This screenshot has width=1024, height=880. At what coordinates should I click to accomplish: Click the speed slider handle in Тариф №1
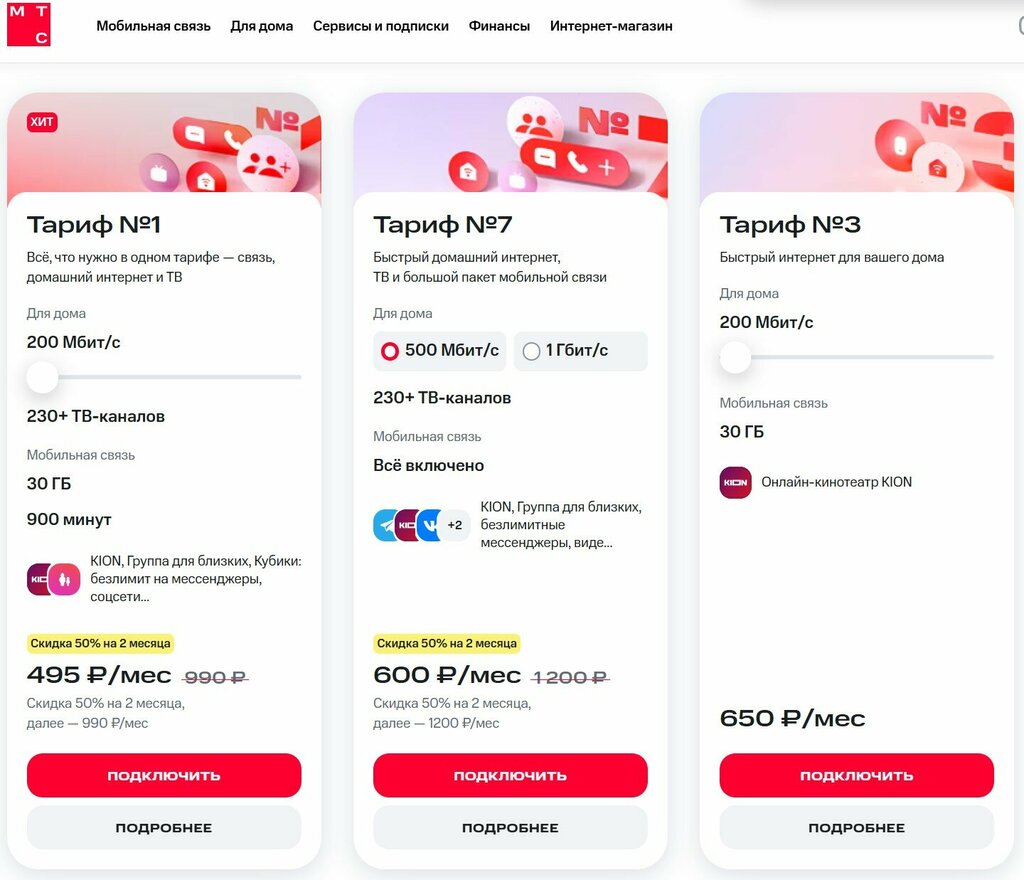point(42,377)
